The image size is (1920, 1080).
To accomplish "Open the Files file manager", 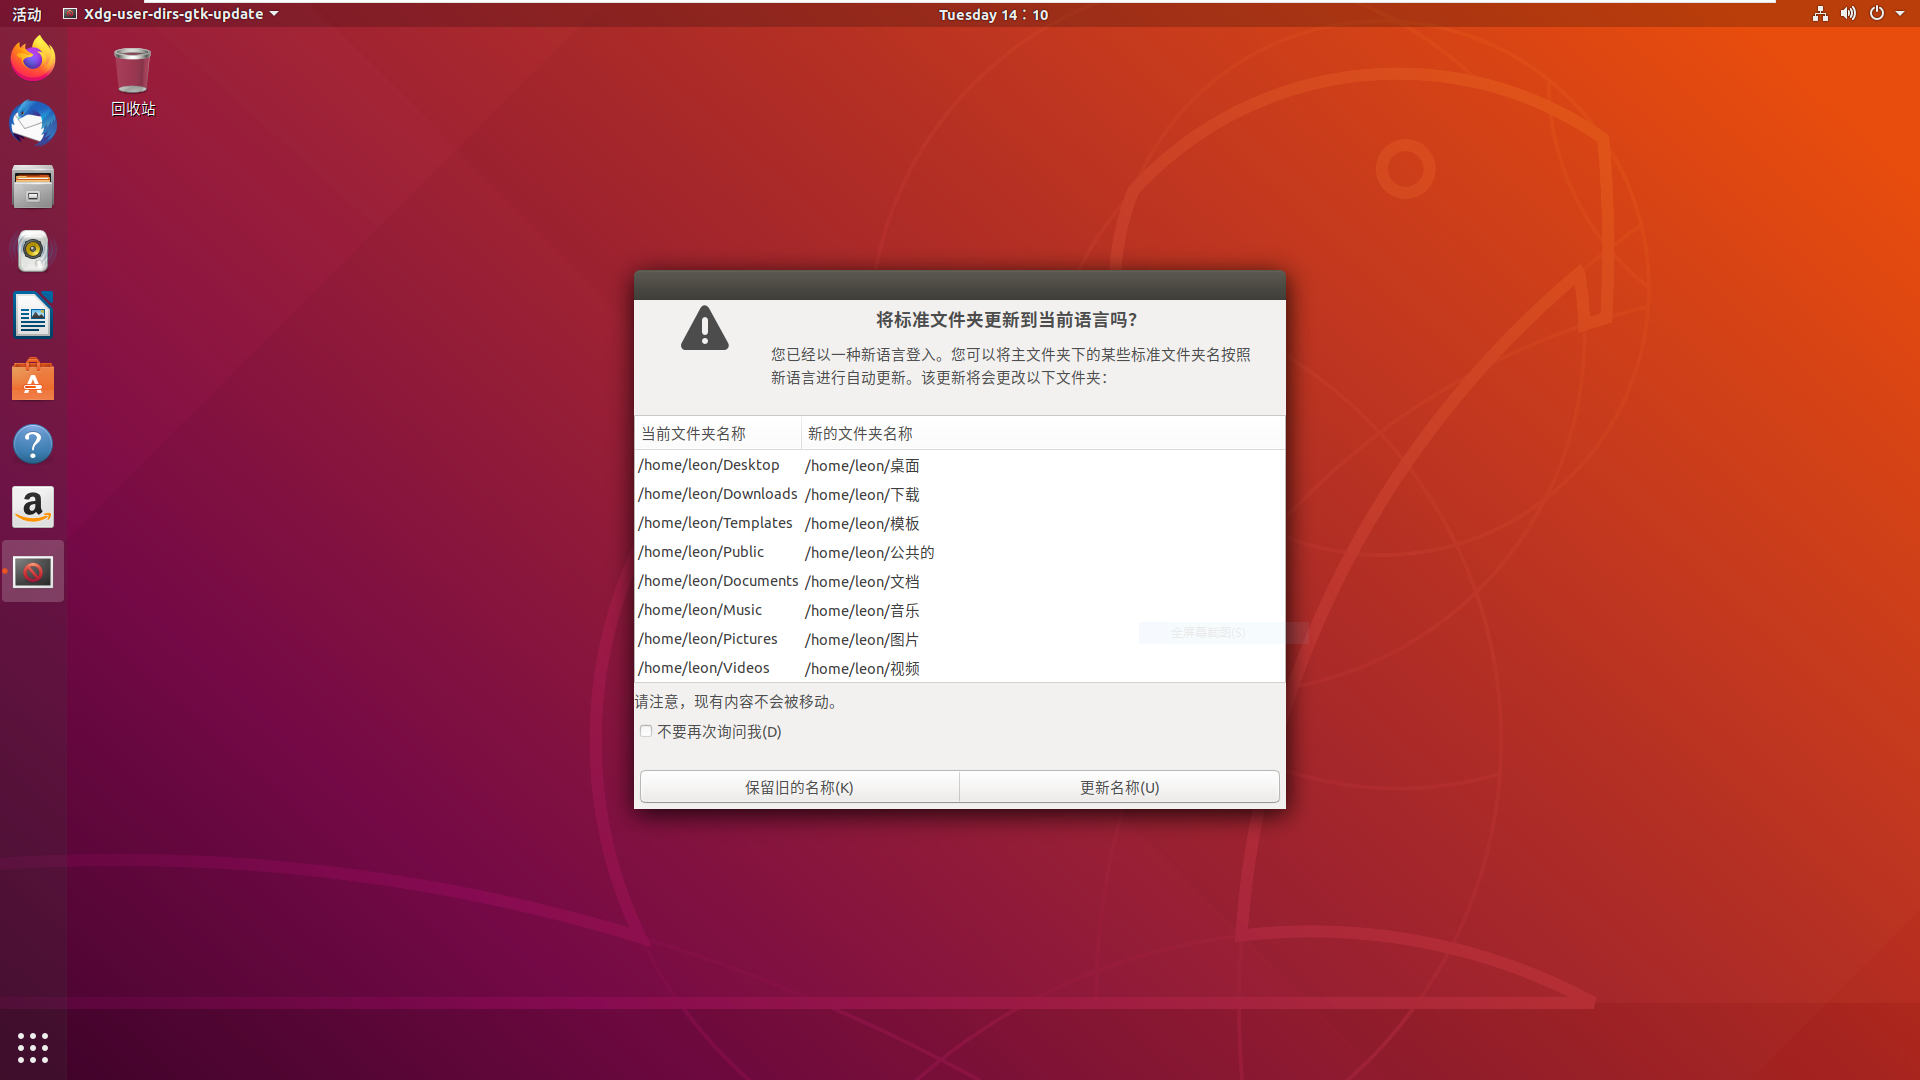I will pyautogui.click(x=33, y=187).
